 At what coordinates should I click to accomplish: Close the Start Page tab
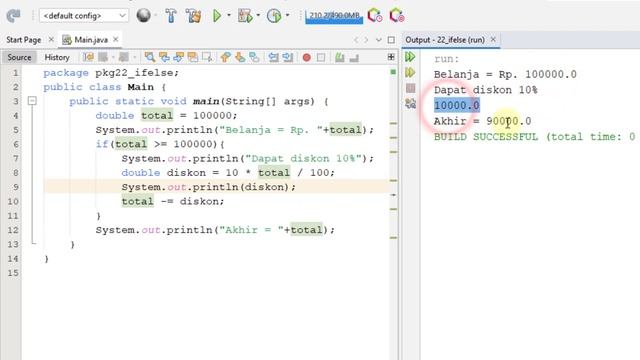click(51, 40)
